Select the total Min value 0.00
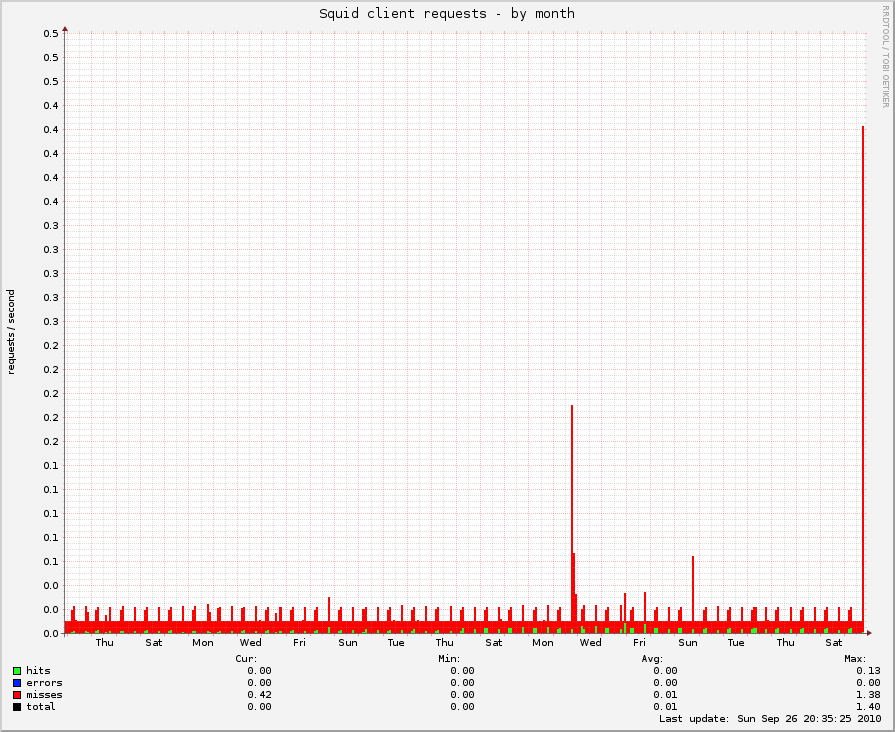895x732 pixels. (462, 707)
